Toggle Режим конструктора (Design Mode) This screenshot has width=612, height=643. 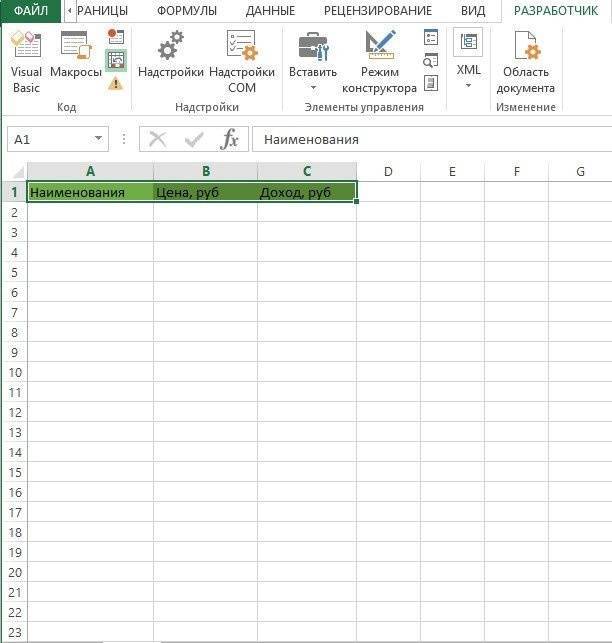379,61
